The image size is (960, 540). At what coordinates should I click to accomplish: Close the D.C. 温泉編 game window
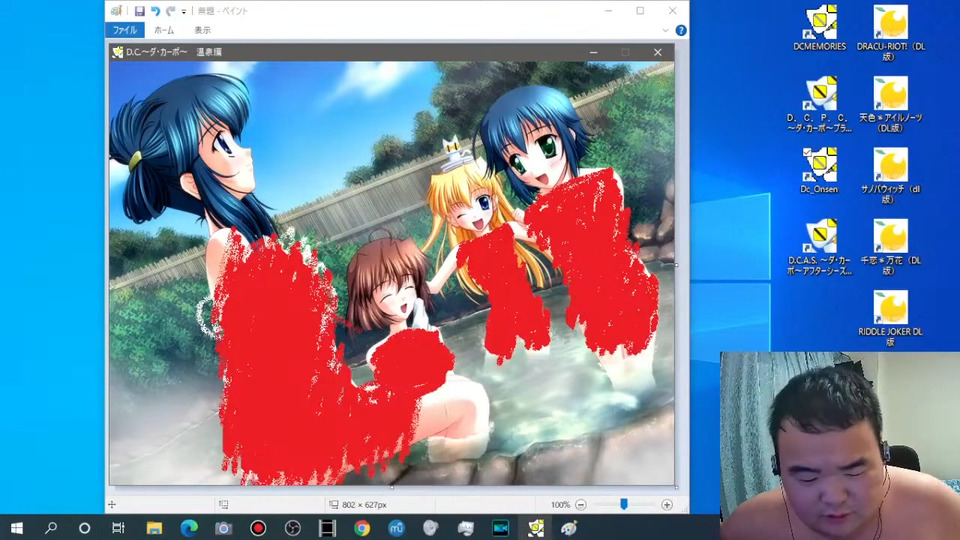click(658, 53)
